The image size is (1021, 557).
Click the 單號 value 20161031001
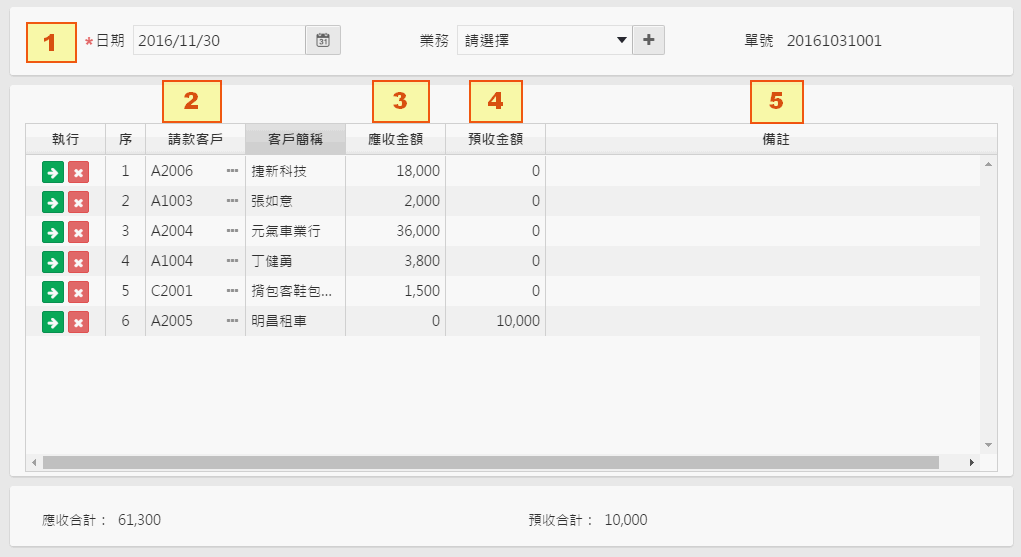coord(834,40)
